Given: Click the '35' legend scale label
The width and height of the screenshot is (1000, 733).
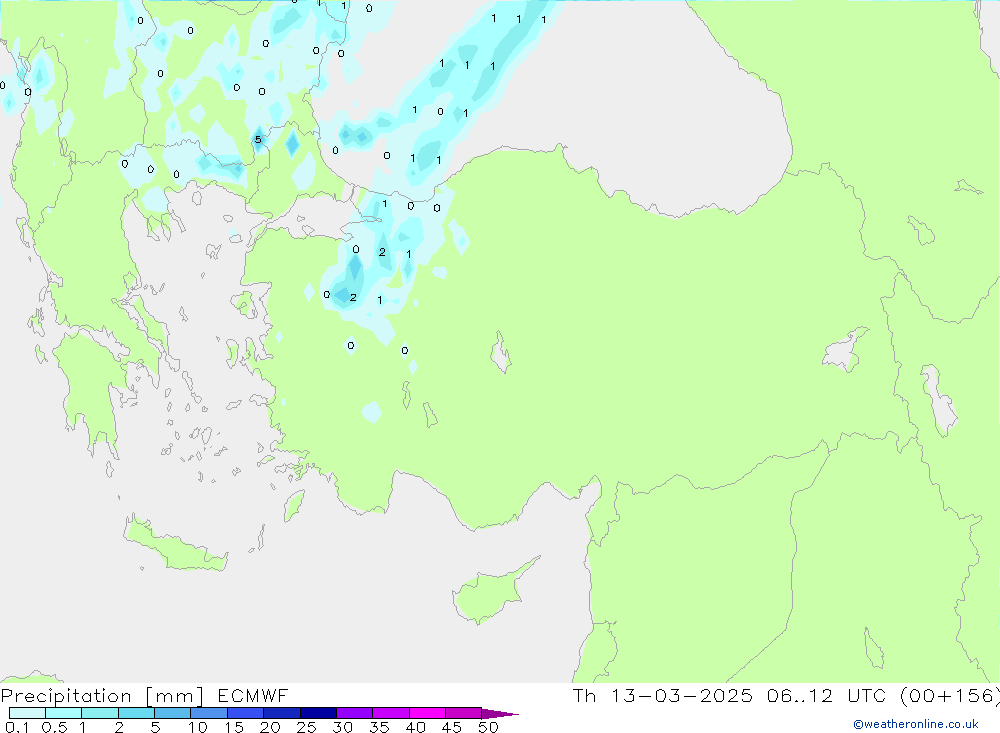Looking at the screenshot, I should click(379, 727).
